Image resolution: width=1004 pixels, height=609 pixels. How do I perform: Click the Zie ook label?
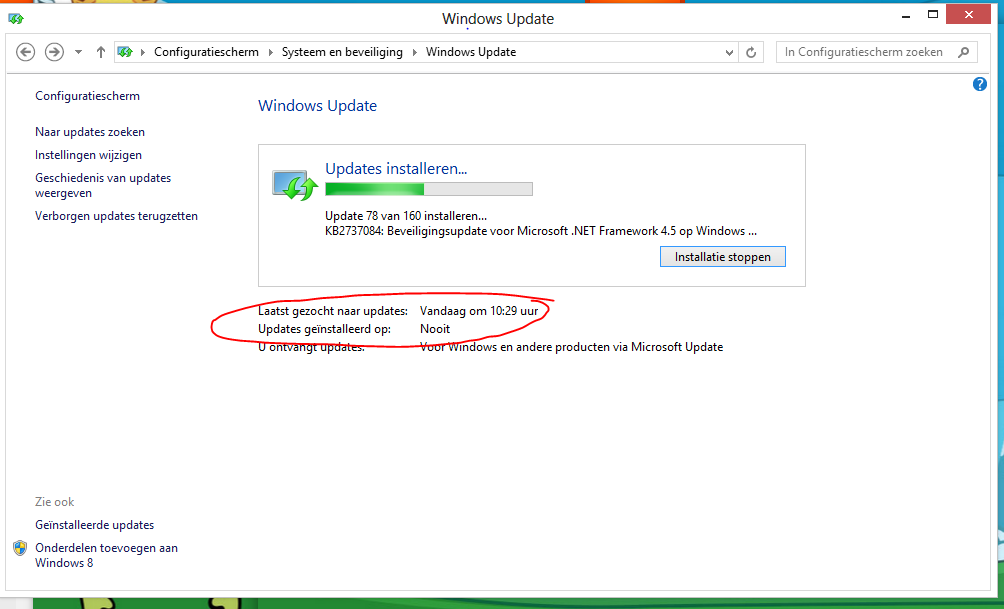54,502
